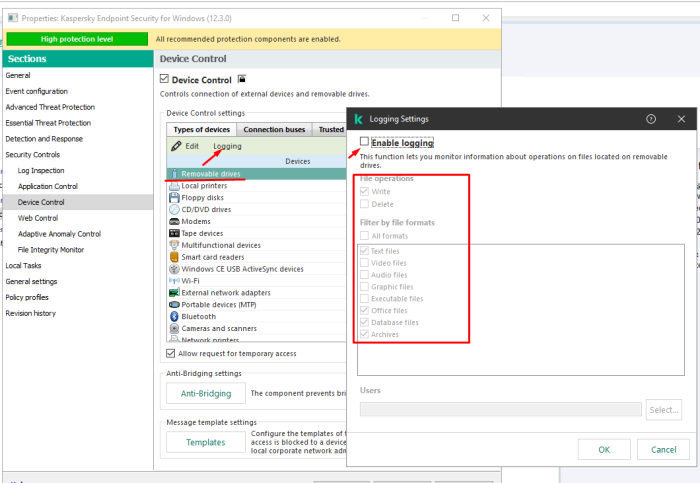The width and height of the screenshot is (700, 483).
Task: Click the Anti-Bridging button
Action: 206,393
